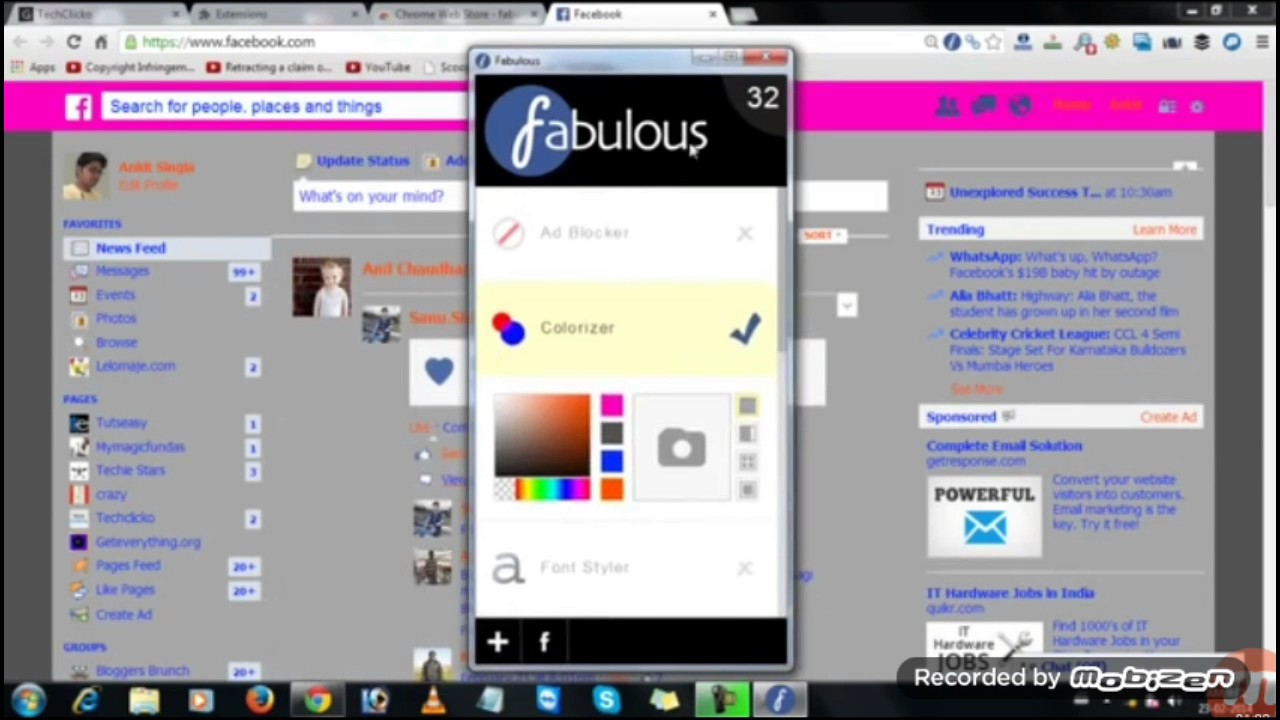This screenshot has width=1280, height=720.
Task: Click the plus button in Fabulous footer
Action: [498, 642]
